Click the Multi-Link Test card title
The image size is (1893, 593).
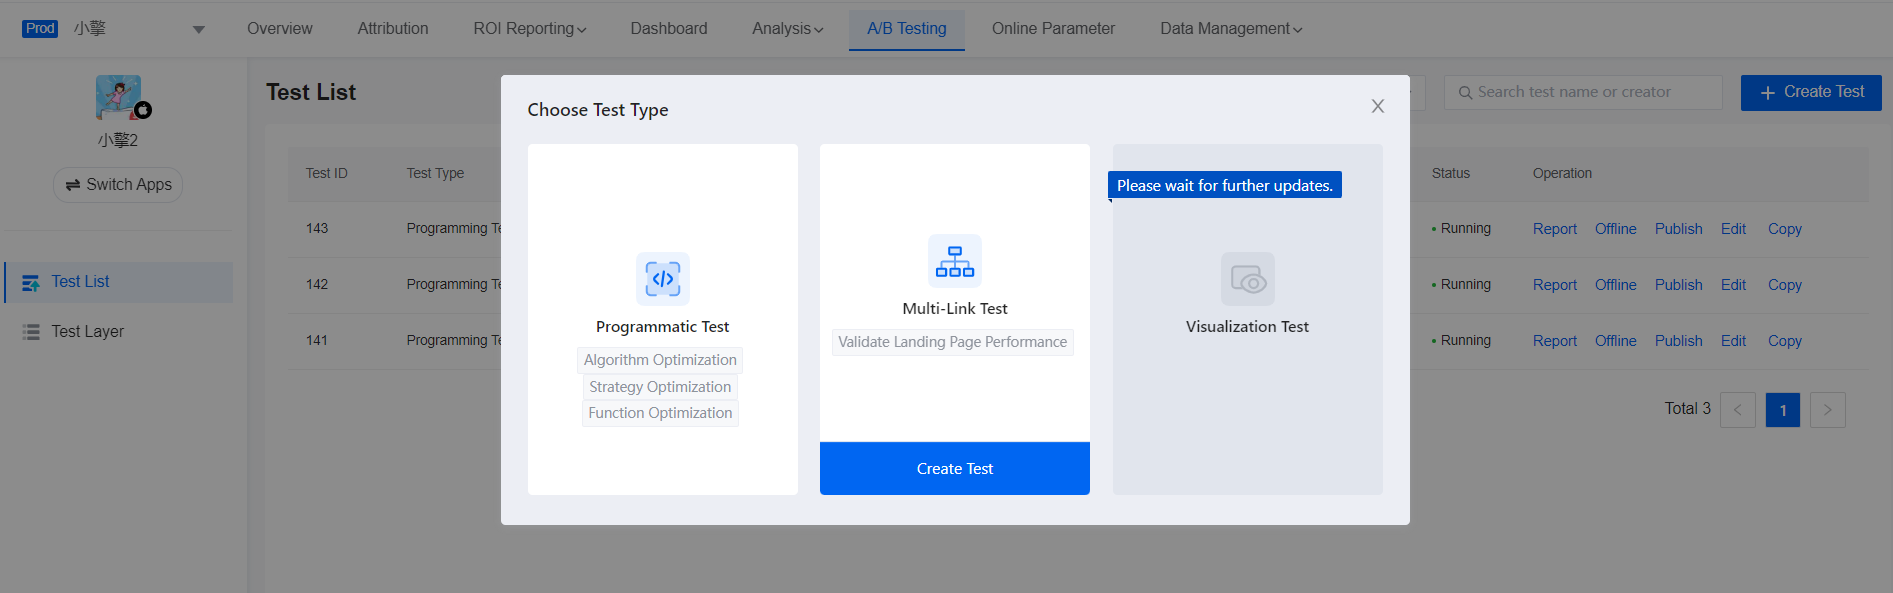tap(955, 309)
